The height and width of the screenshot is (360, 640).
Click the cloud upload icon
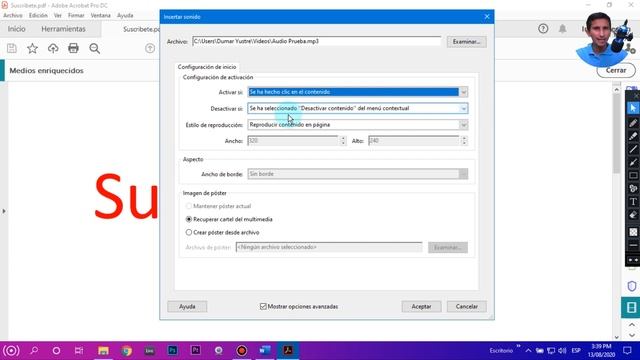click(x=53, y=48)
